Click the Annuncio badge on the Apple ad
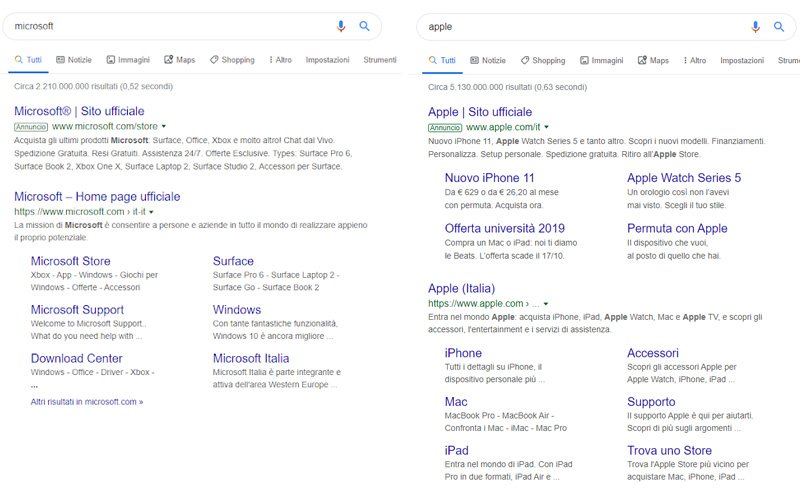Screen dimensions: 800x500 [445, 128]
